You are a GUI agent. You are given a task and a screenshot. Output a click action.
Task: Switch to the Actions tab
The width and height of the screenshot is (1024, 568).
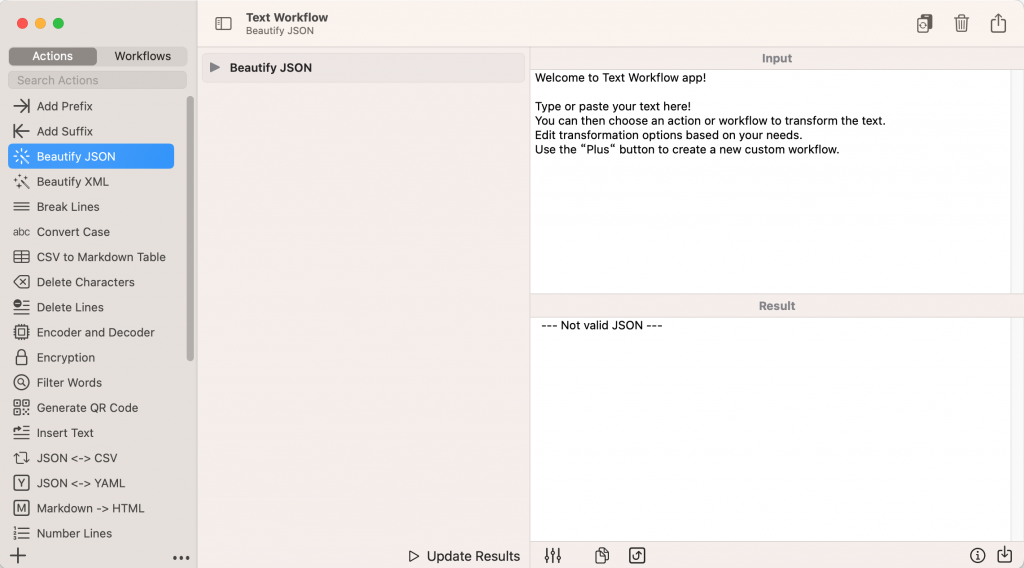pyautogui.click(x=53, y=56)
